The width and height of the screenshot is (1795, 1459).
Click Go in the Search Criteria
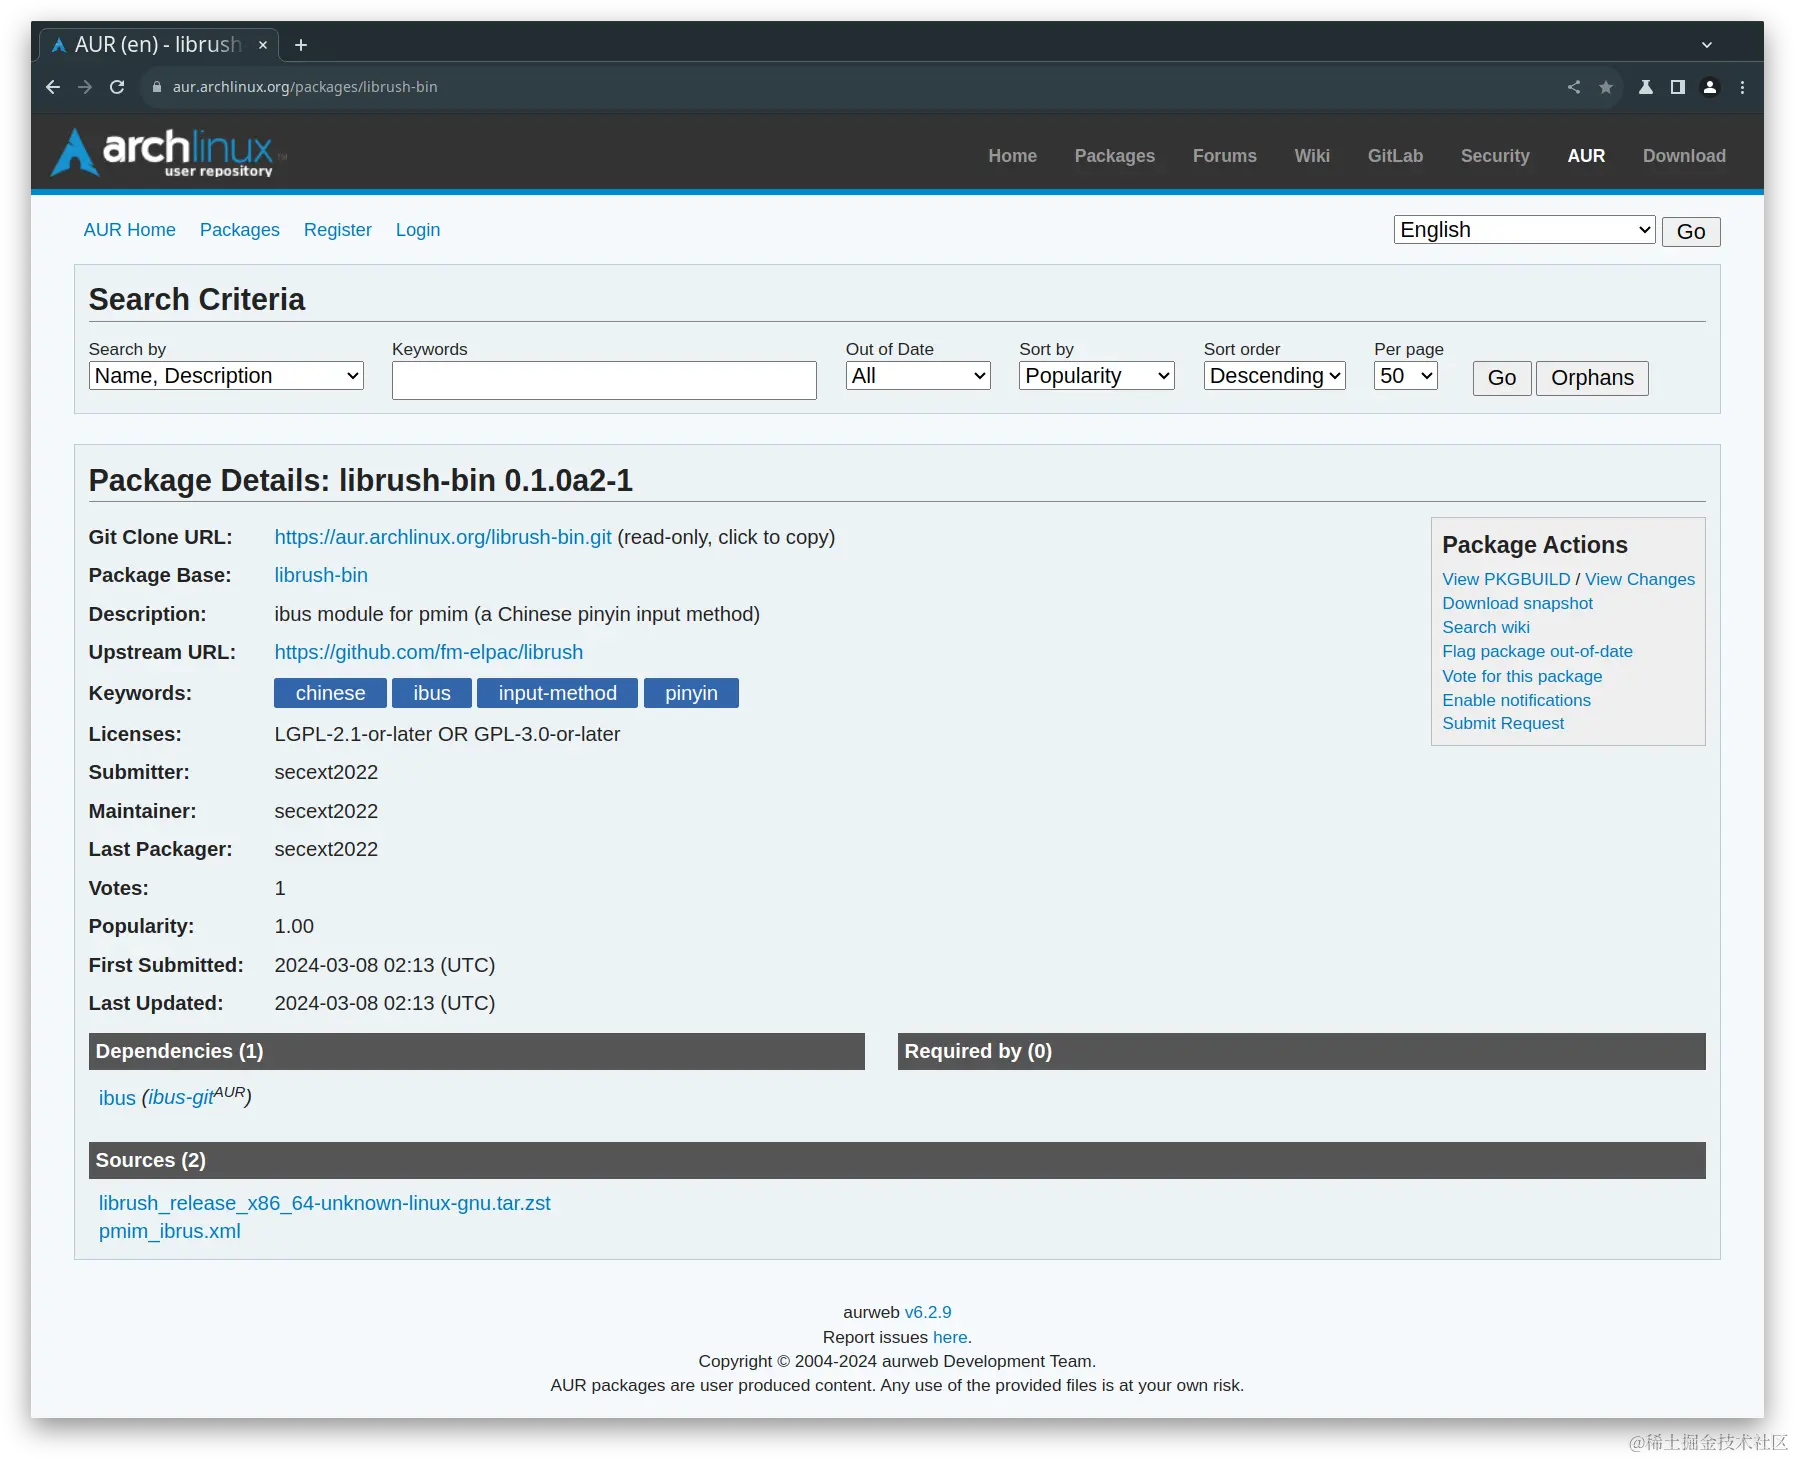tap(1502, 378)
